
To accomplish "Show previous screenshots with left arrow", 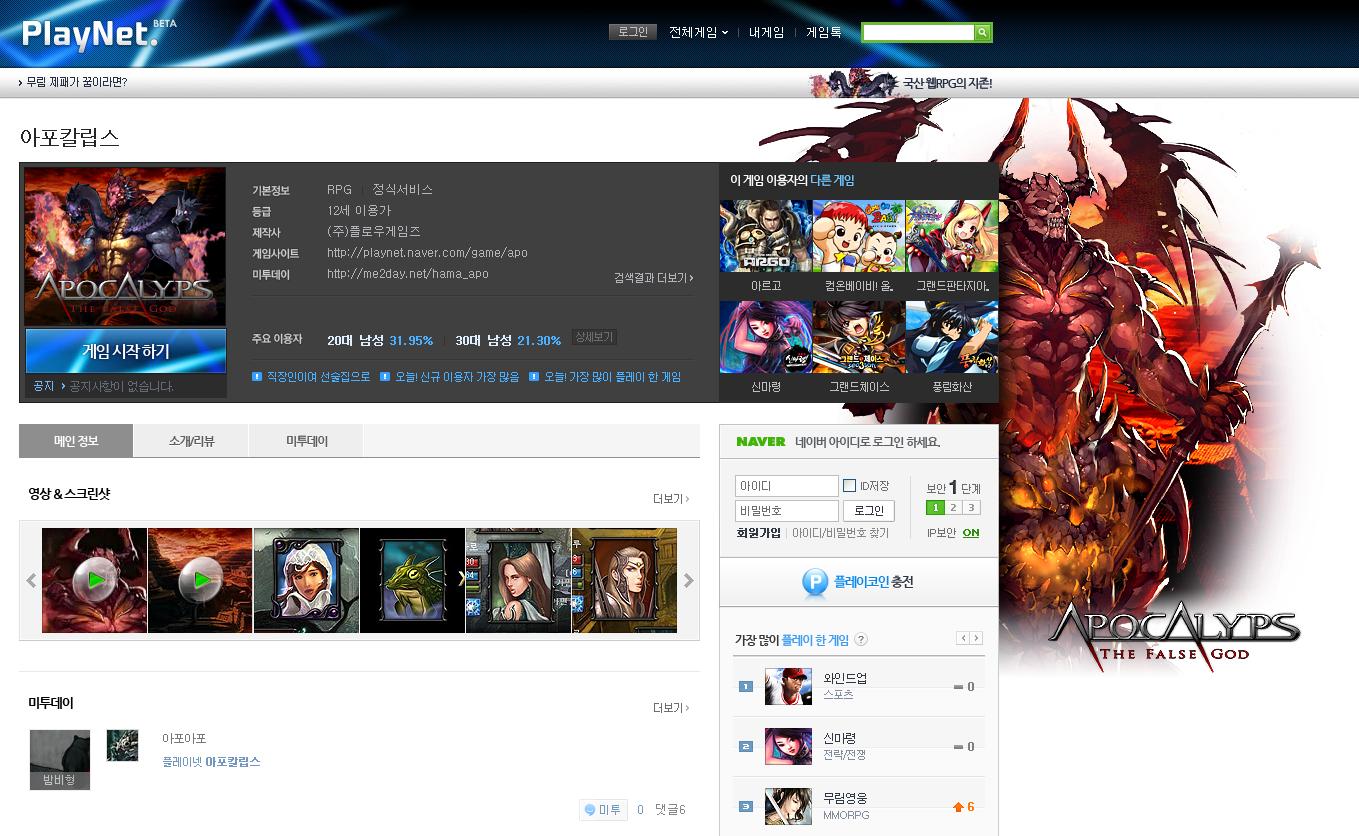I will (31, 580).
